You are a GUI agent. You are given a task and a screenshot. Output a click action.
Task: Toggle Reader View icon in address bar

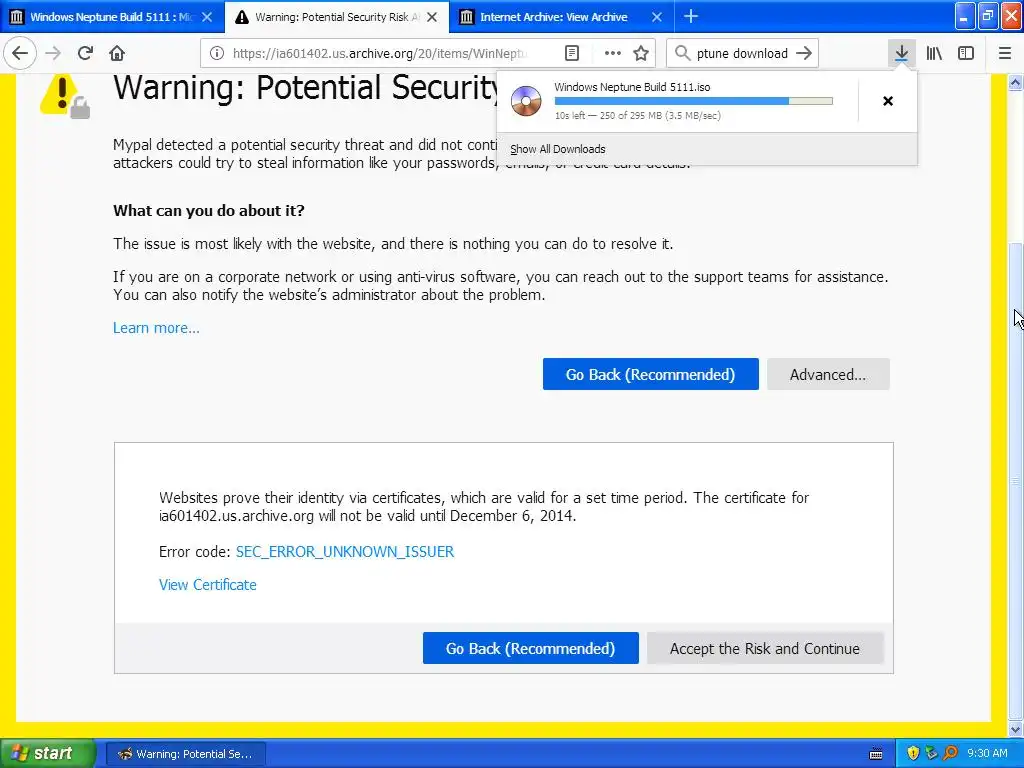[x=571, y=54]
